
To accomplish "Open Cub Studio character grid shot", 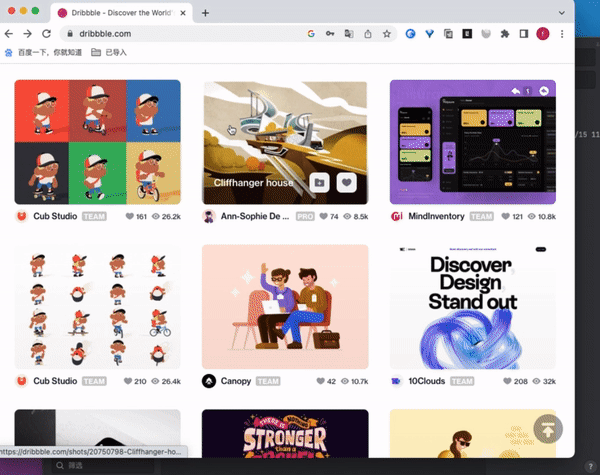I will [x=98, y=307].
